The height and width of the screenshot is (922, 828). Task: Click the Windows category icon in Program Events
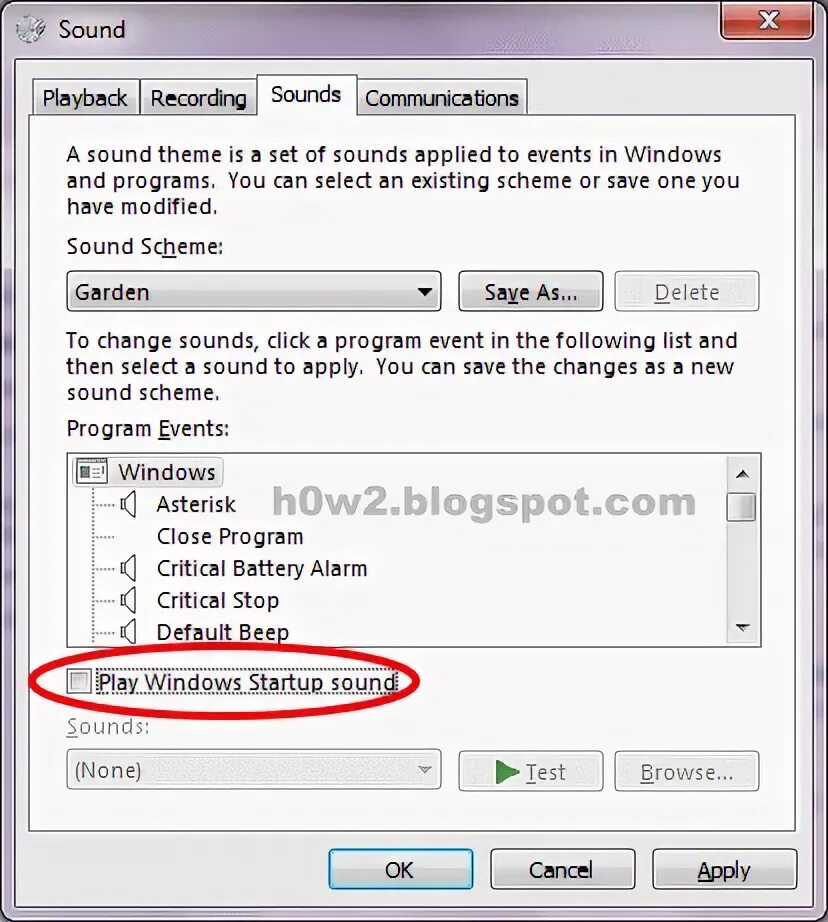92,472
